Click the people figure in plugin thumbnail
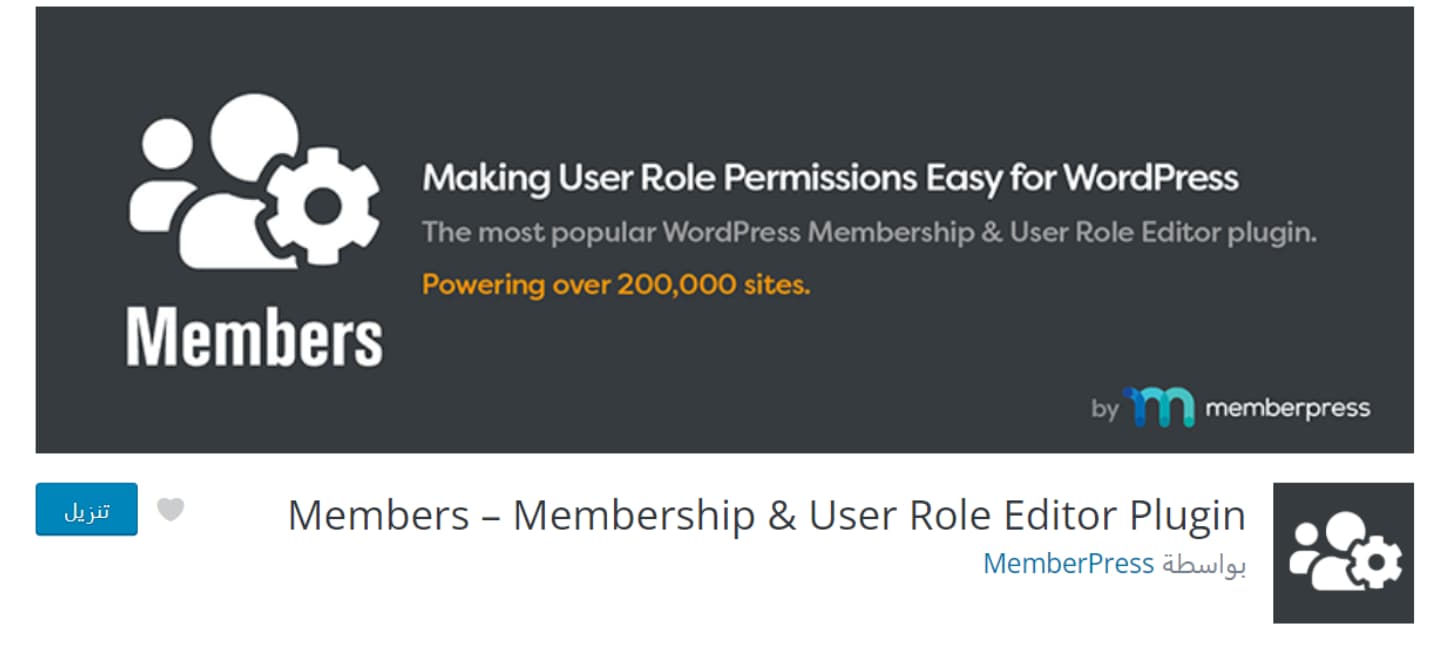 point(1320,552)
